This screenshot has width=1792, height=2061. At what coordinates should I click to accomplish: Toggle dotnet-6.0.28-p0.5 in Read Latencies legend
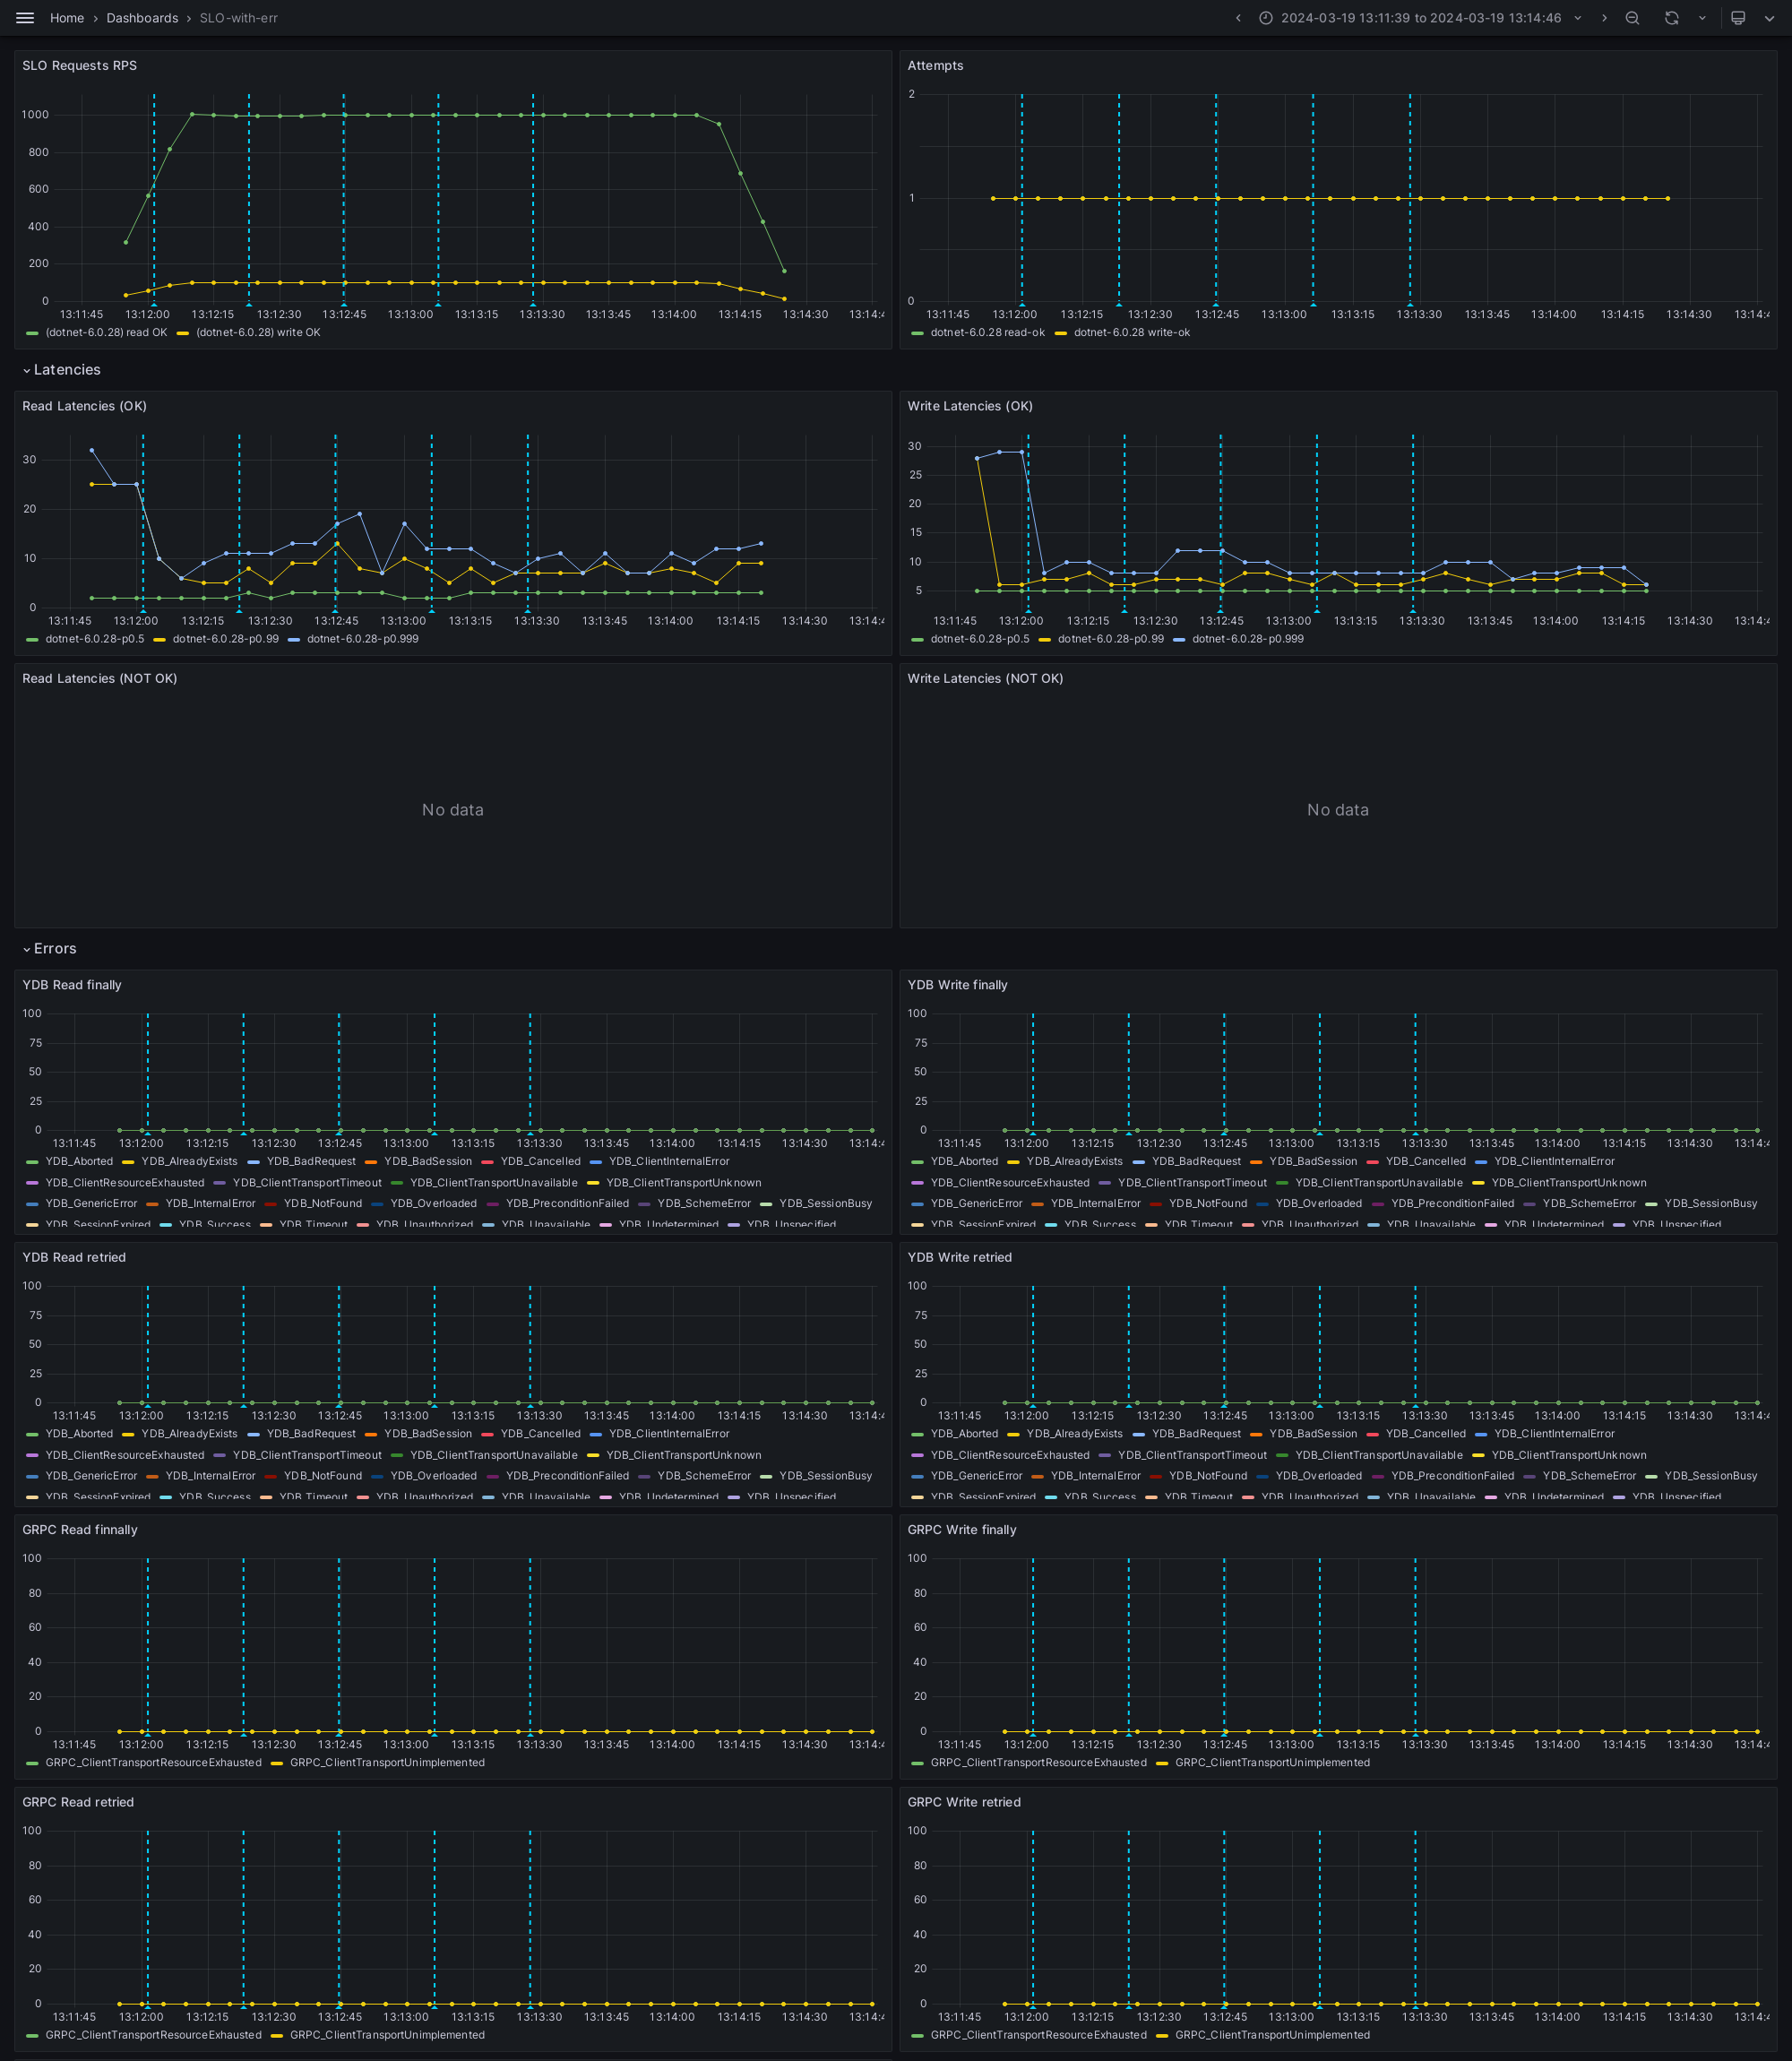(x=95, y=639)
